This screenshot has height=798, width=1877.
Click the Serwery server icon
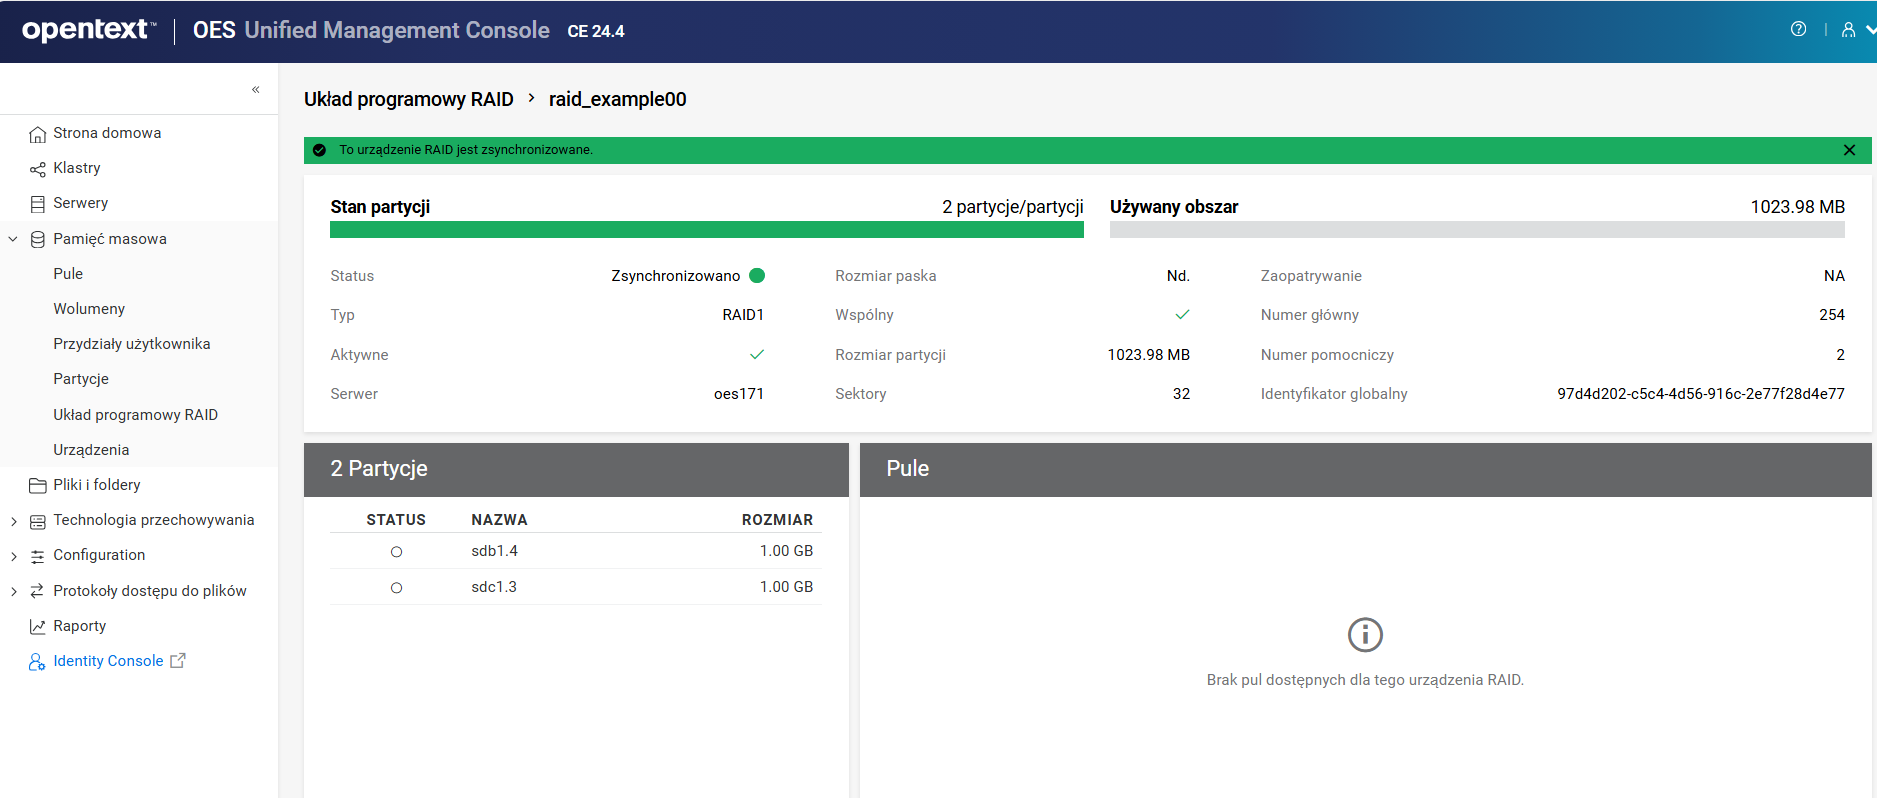pyautogui.click(x=37, y=204)
